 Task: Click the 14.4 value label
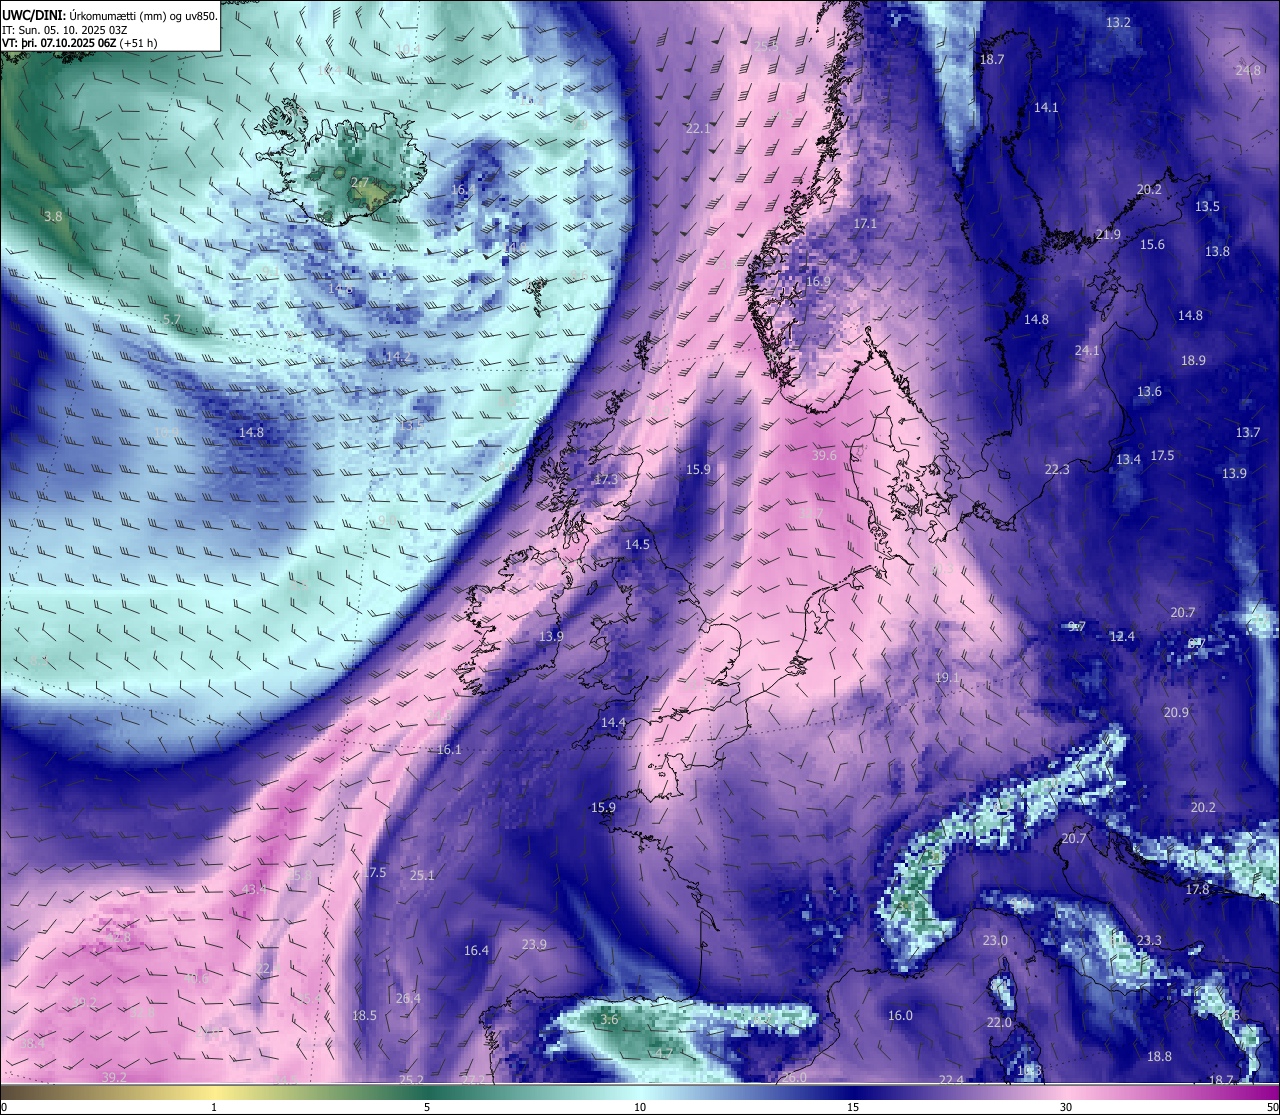[x=613, y=722]
